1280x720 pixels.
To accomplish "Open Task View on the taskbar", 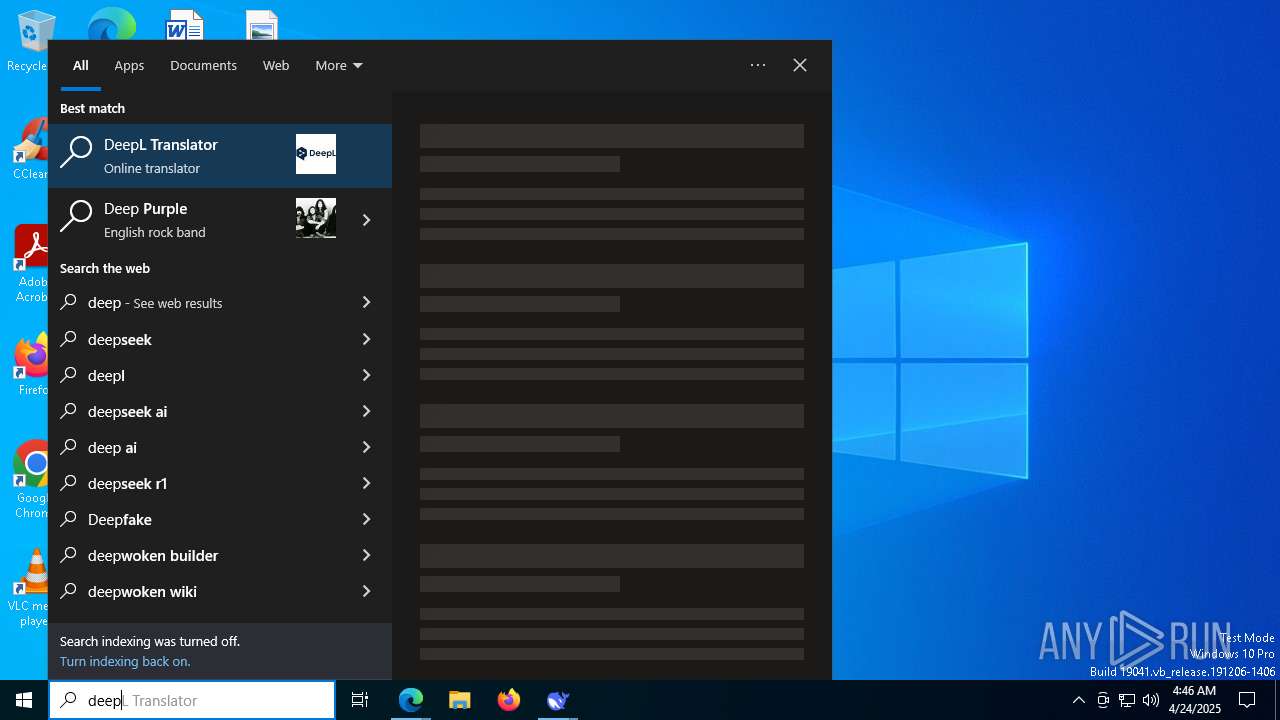I will tap(360, 700).
